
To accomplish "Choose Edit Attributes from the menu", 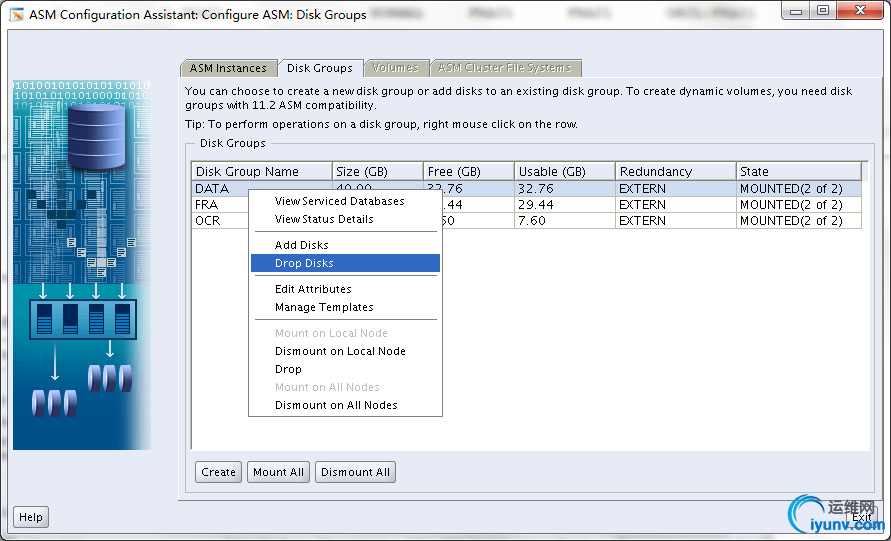I will click(313, 289).
